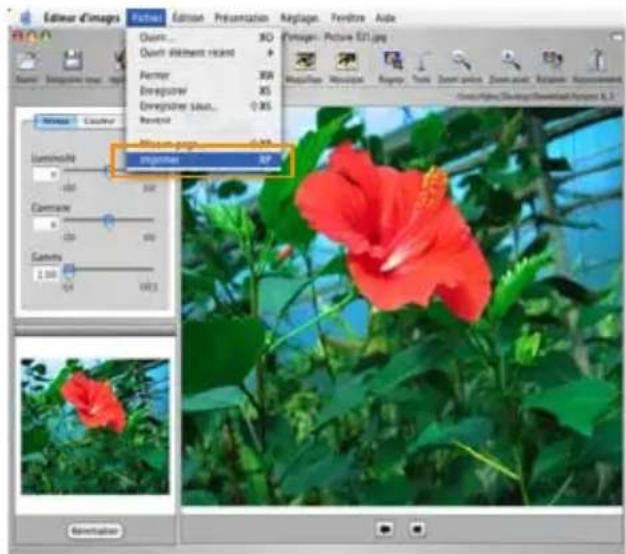Screen dimensions: 626x554
Task: Toggle the toolbar with the title bar pill button
Action: [617, 37]
